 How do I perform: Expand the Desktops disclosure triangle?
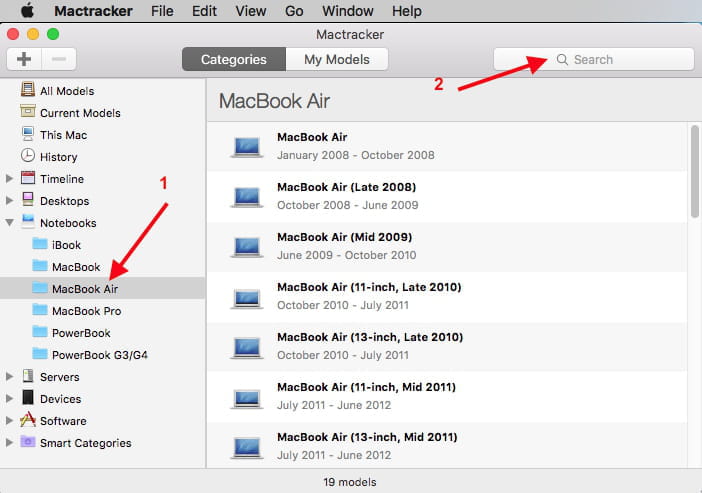point(9,201)
